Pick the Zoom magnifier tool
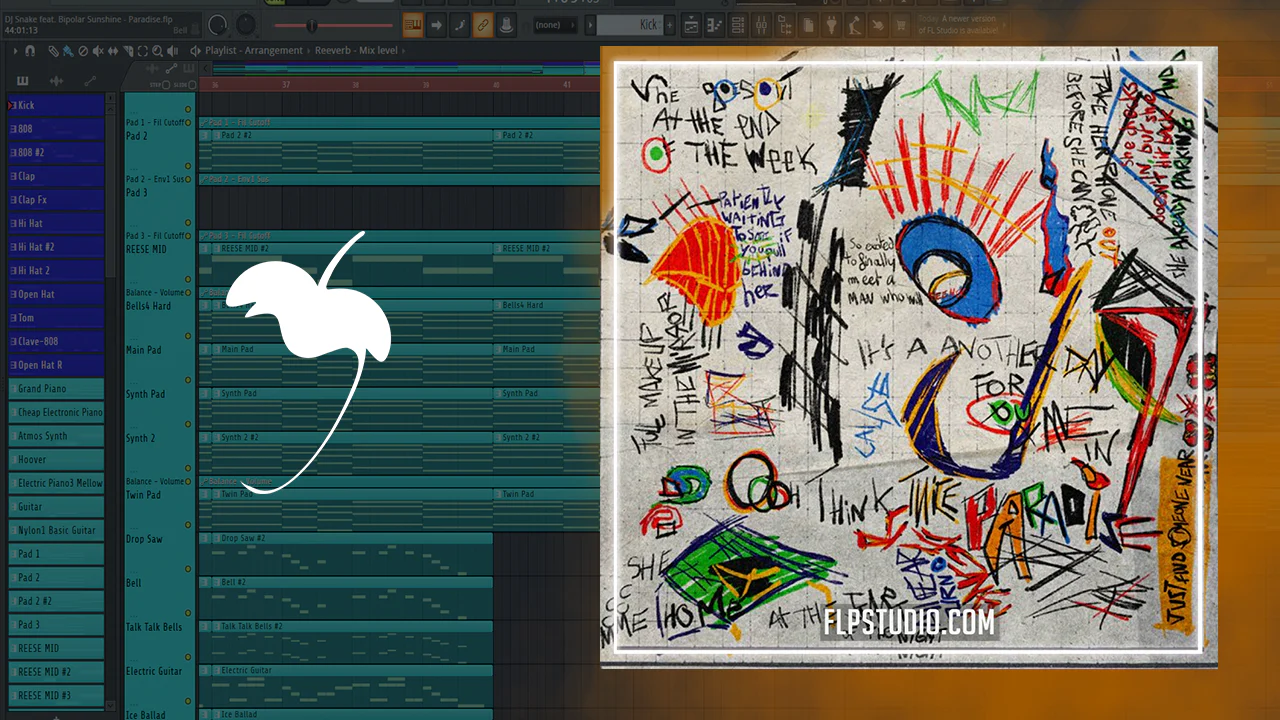 (x=158, y=50)
